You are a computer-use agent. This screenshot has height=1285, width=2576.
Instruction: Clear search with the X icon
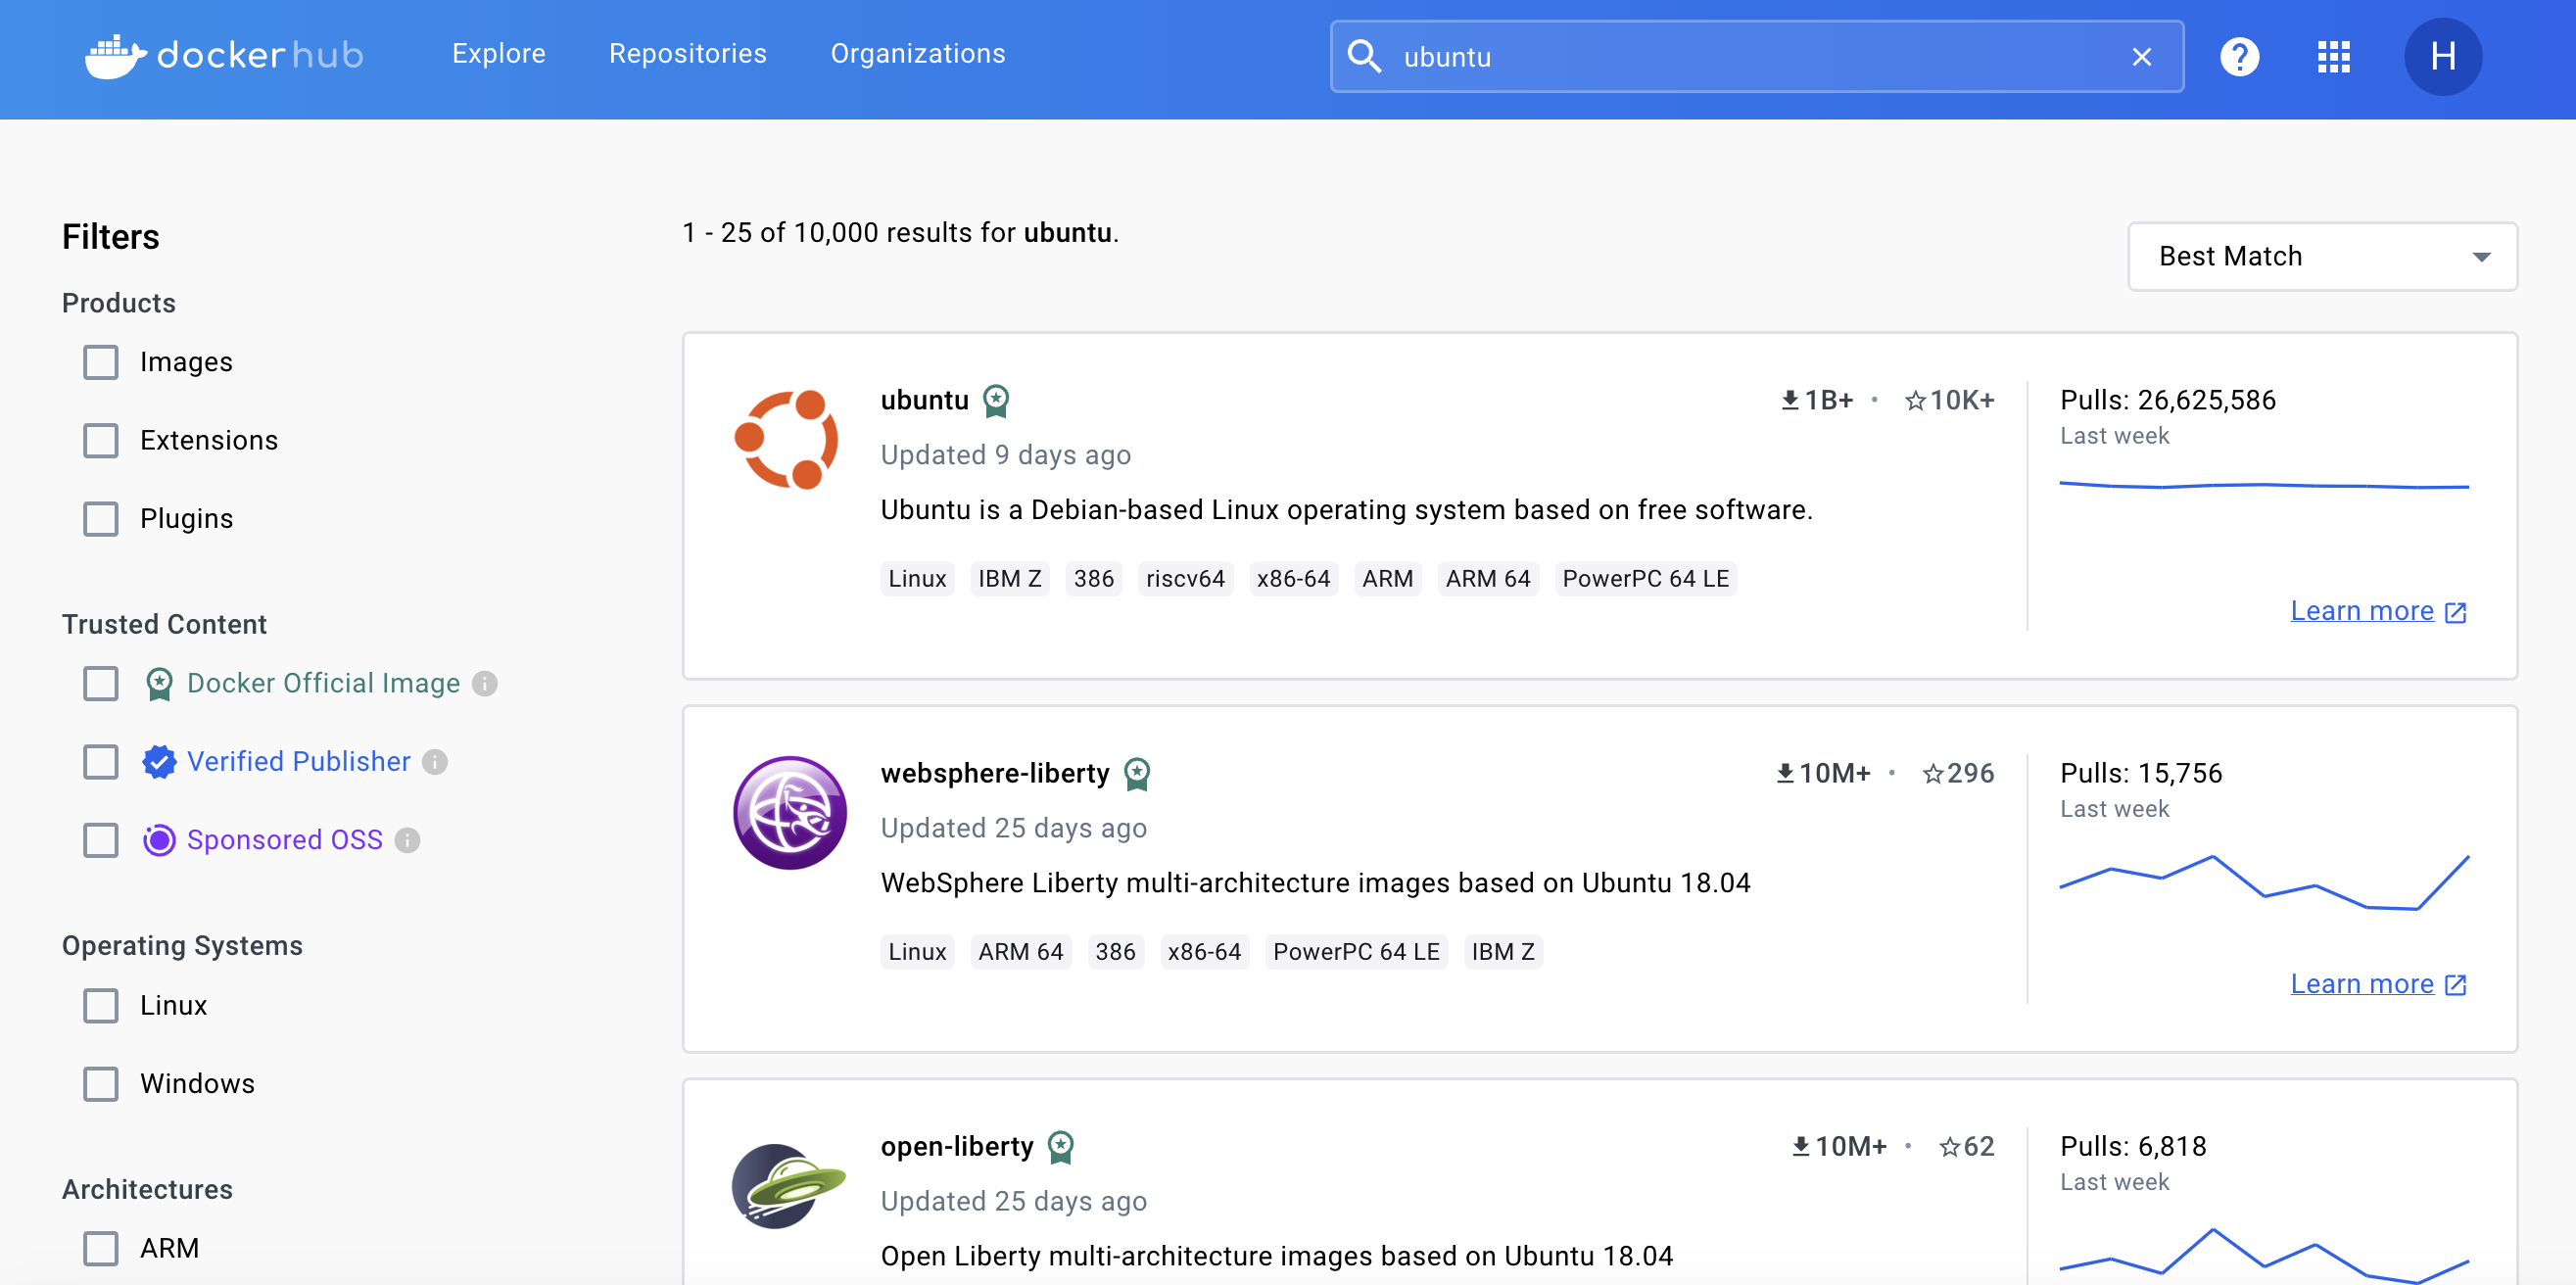[2141, 57]
